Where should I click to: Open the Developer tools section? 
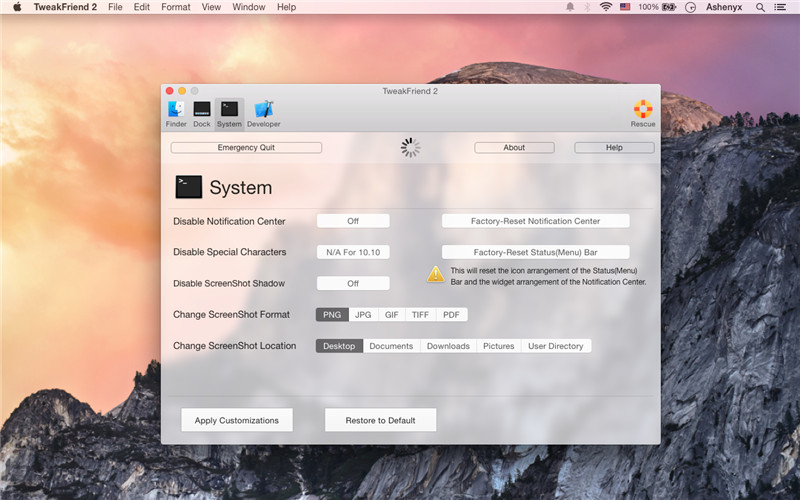264,113
